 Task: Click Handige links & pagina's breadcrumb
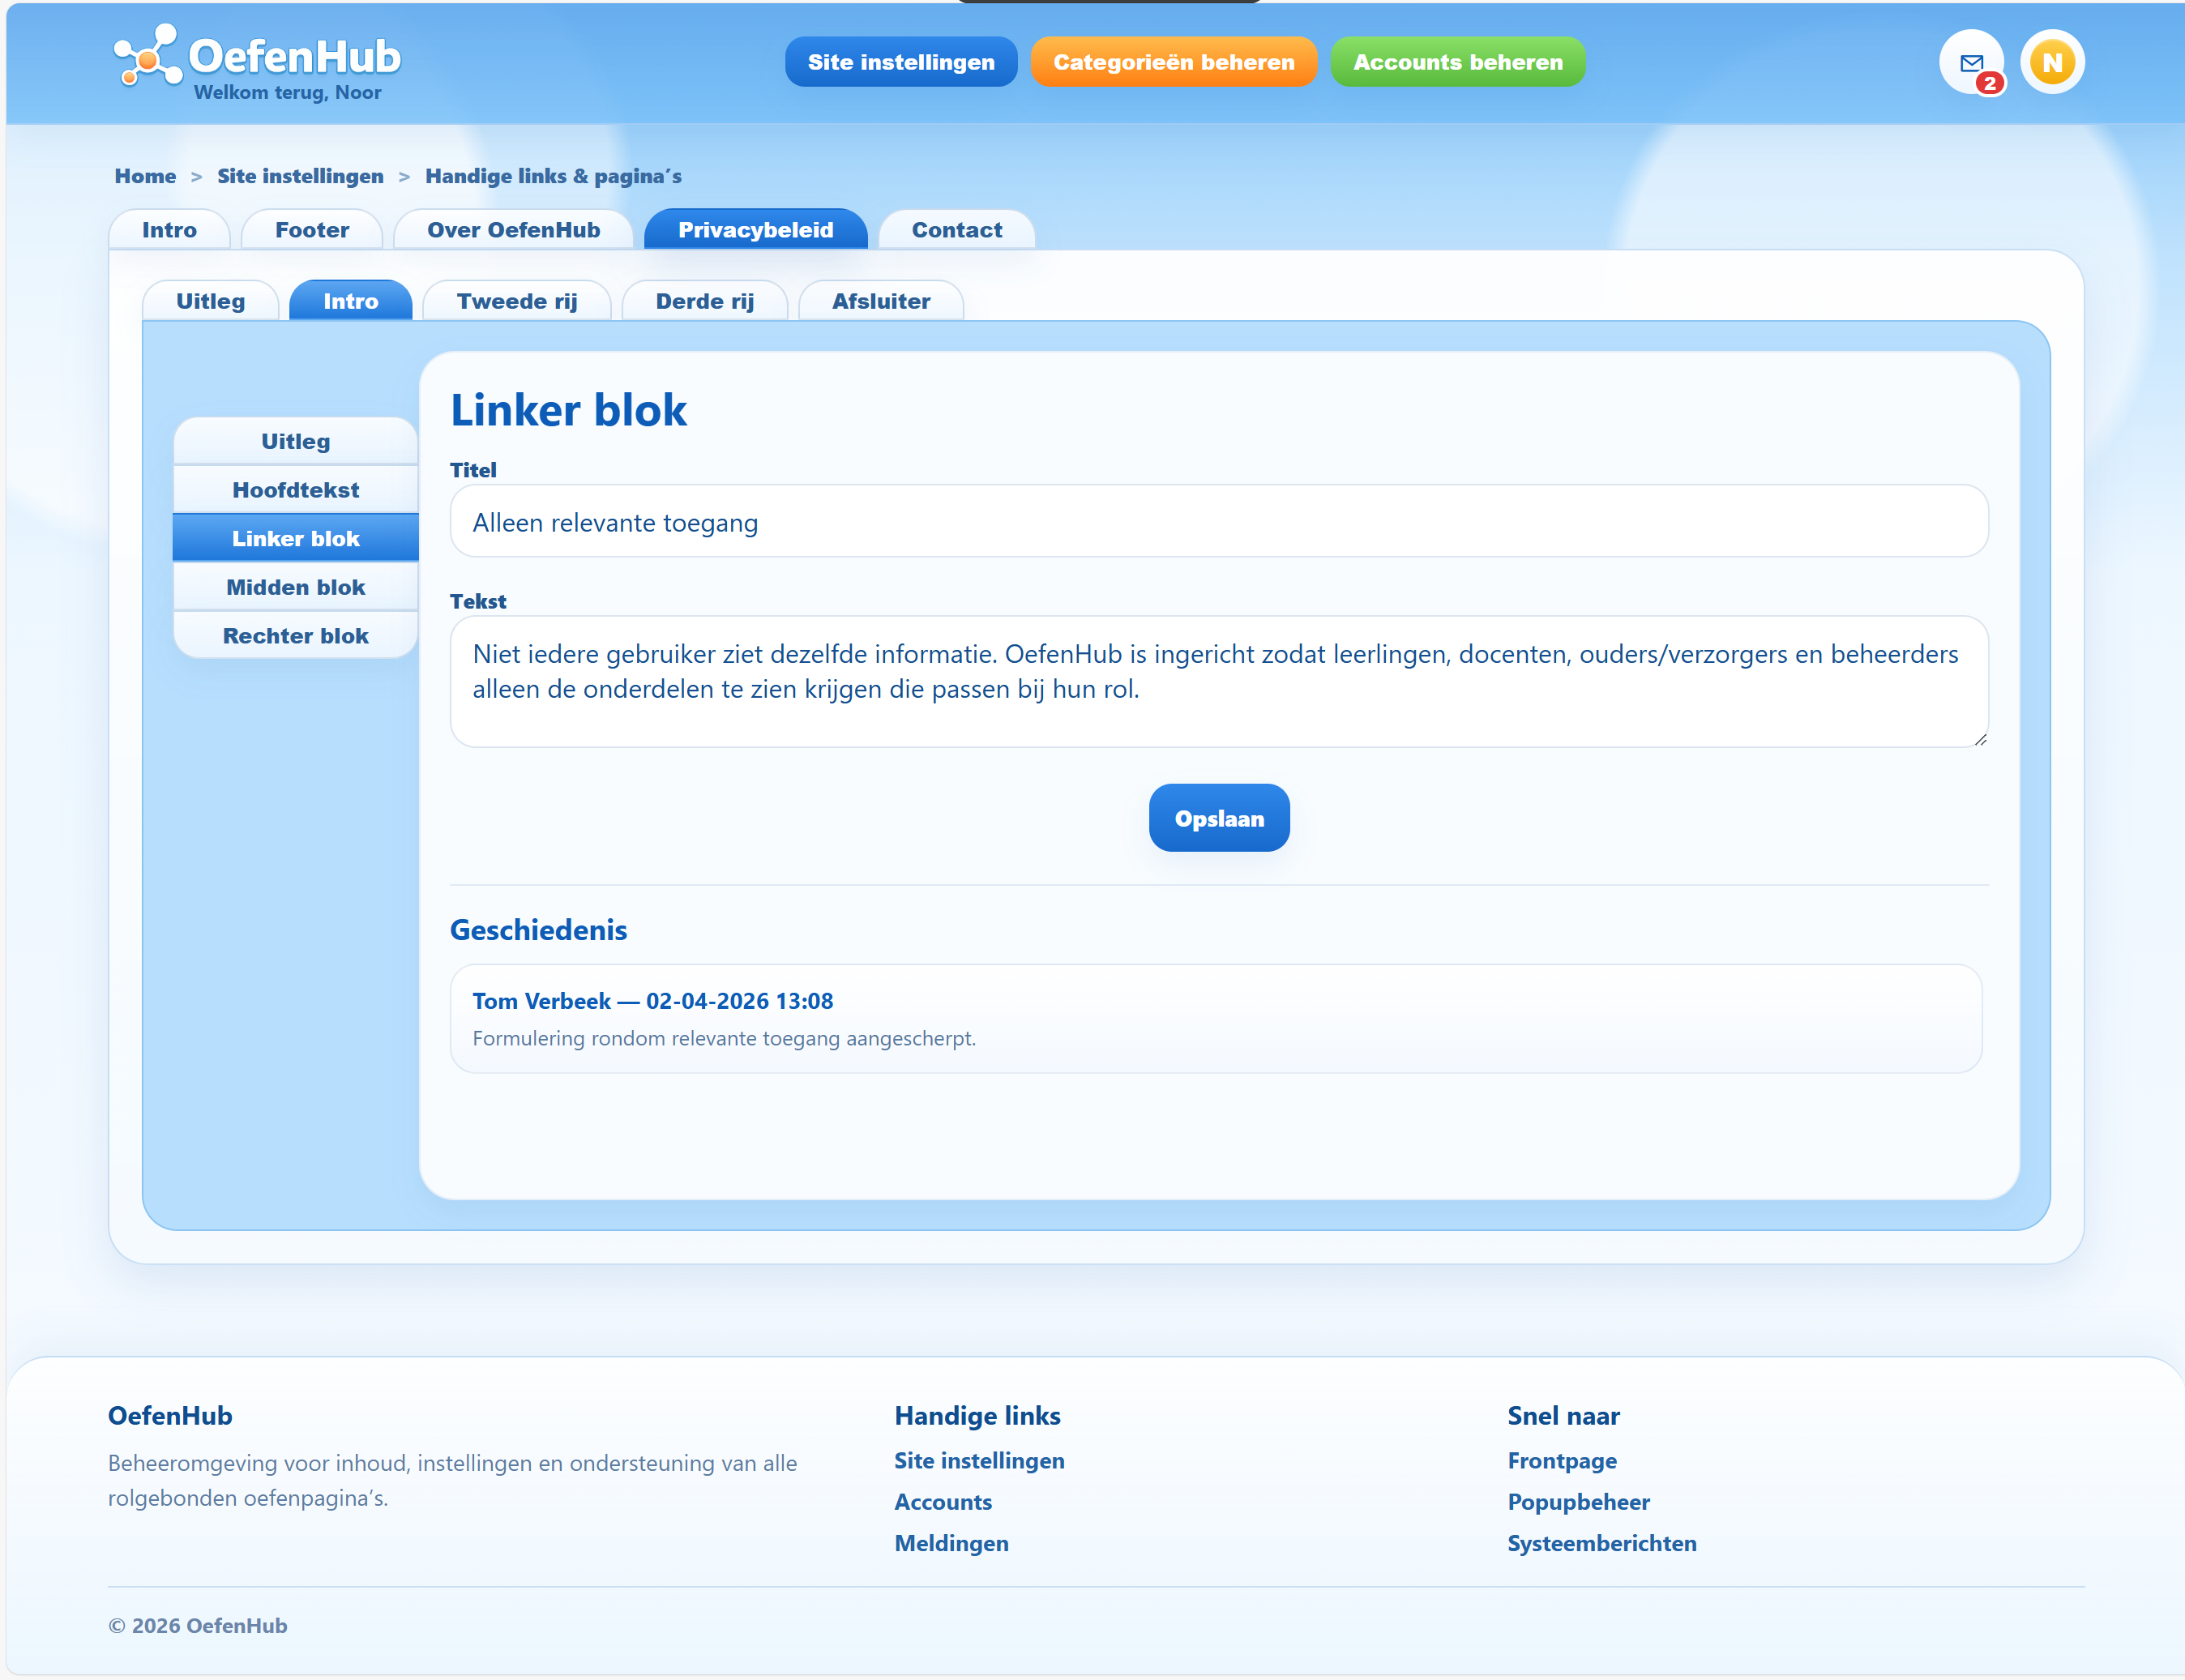[553, 176]
